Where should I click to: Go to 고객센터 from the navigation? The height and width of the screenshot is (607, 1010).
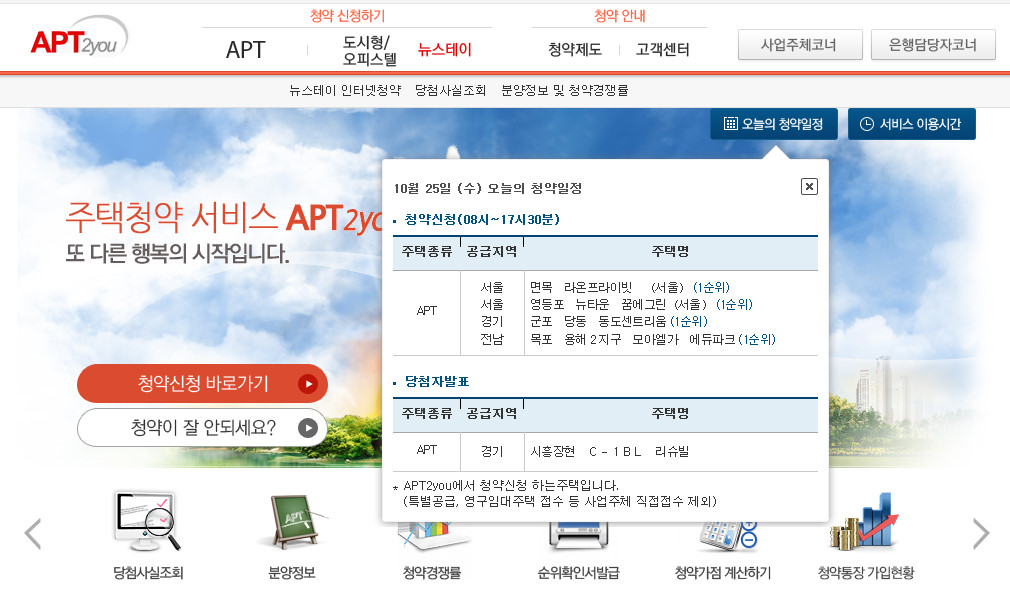667,48
